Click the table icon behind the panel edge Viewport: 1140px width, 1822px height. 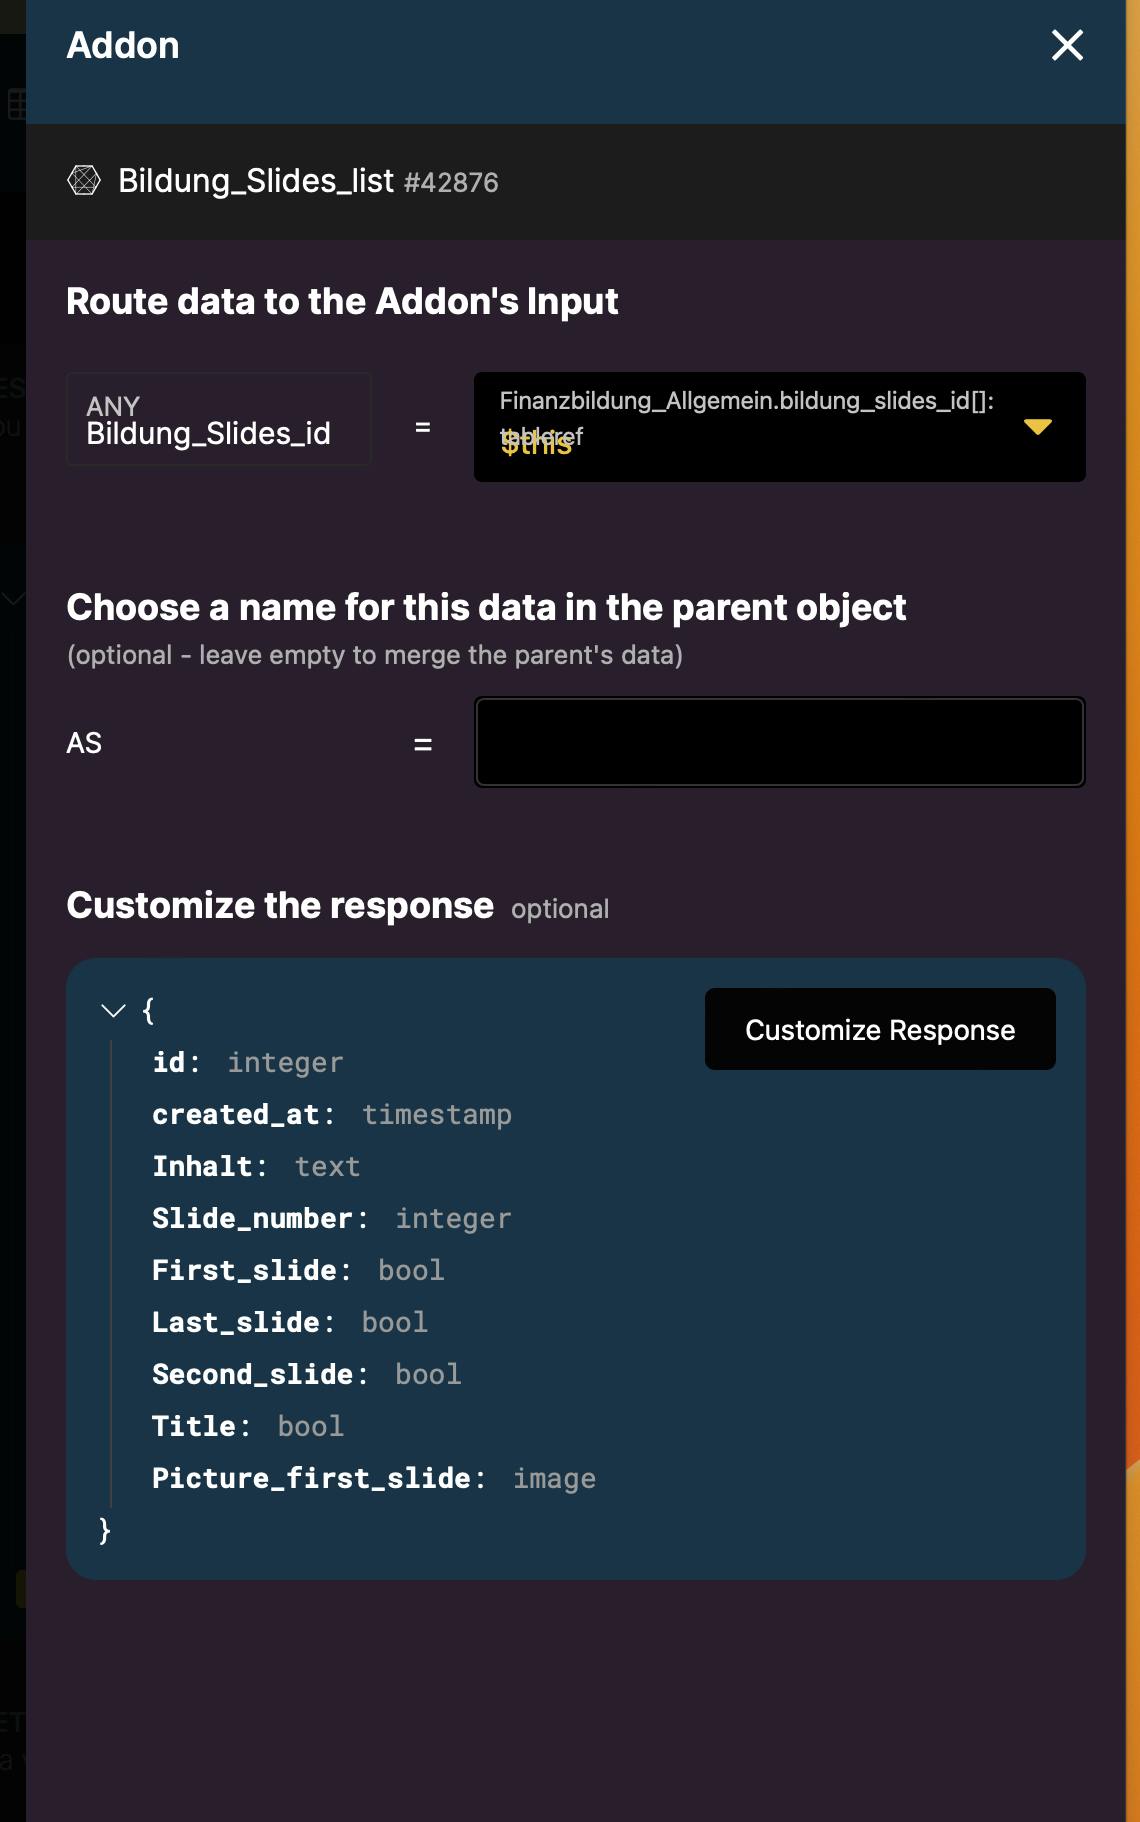click(x=16, y=103)
